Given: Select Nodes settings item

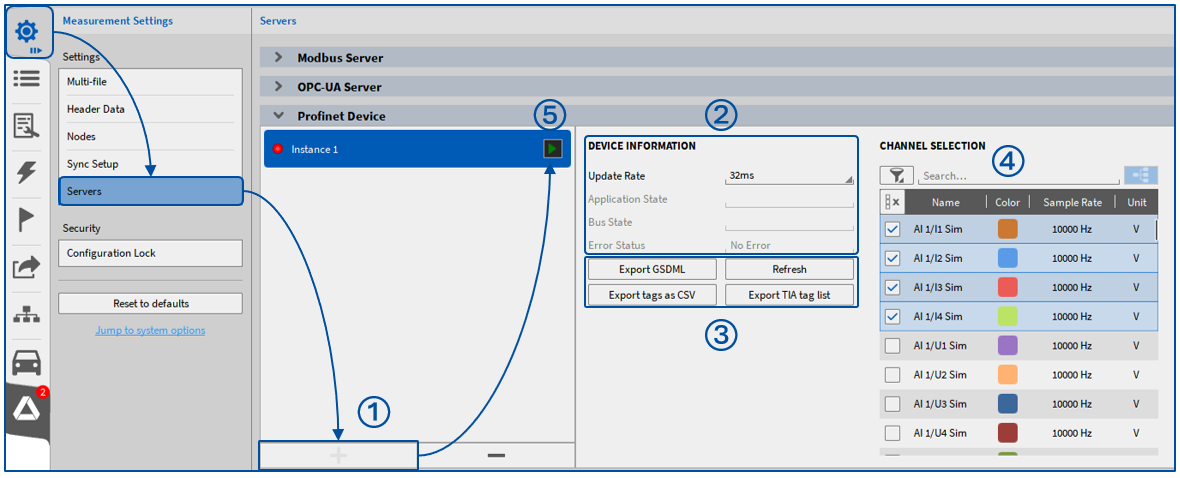Looking at the screenshot, I should click(x=151, y=136).
